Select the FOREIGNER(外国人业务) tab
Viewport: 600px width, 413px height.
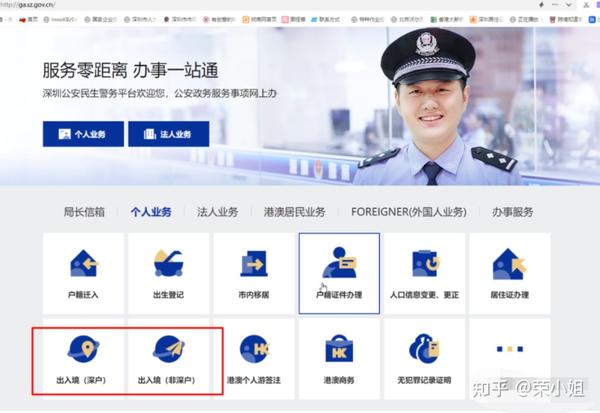(x=409, y=212)
